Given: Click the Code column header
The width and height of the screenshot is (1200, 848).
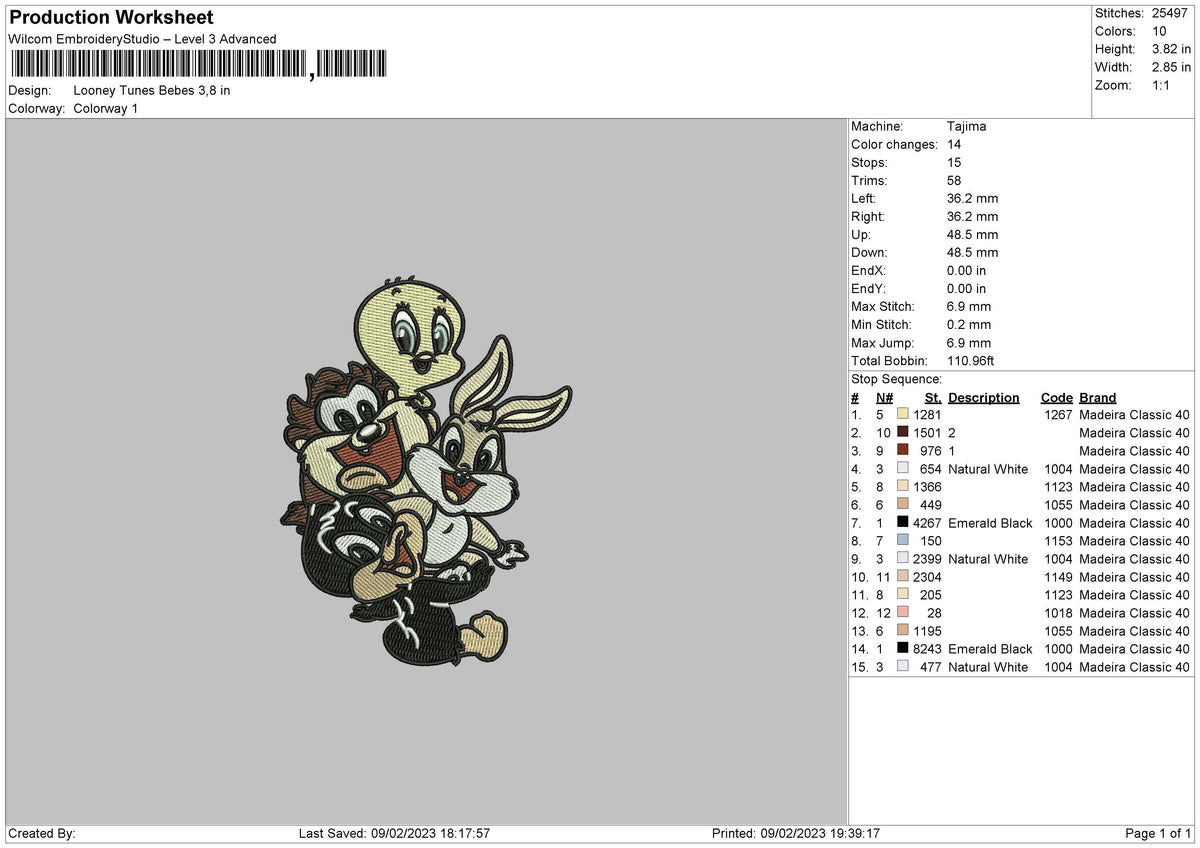Looking at the screenshot, I should point(1056,398).
